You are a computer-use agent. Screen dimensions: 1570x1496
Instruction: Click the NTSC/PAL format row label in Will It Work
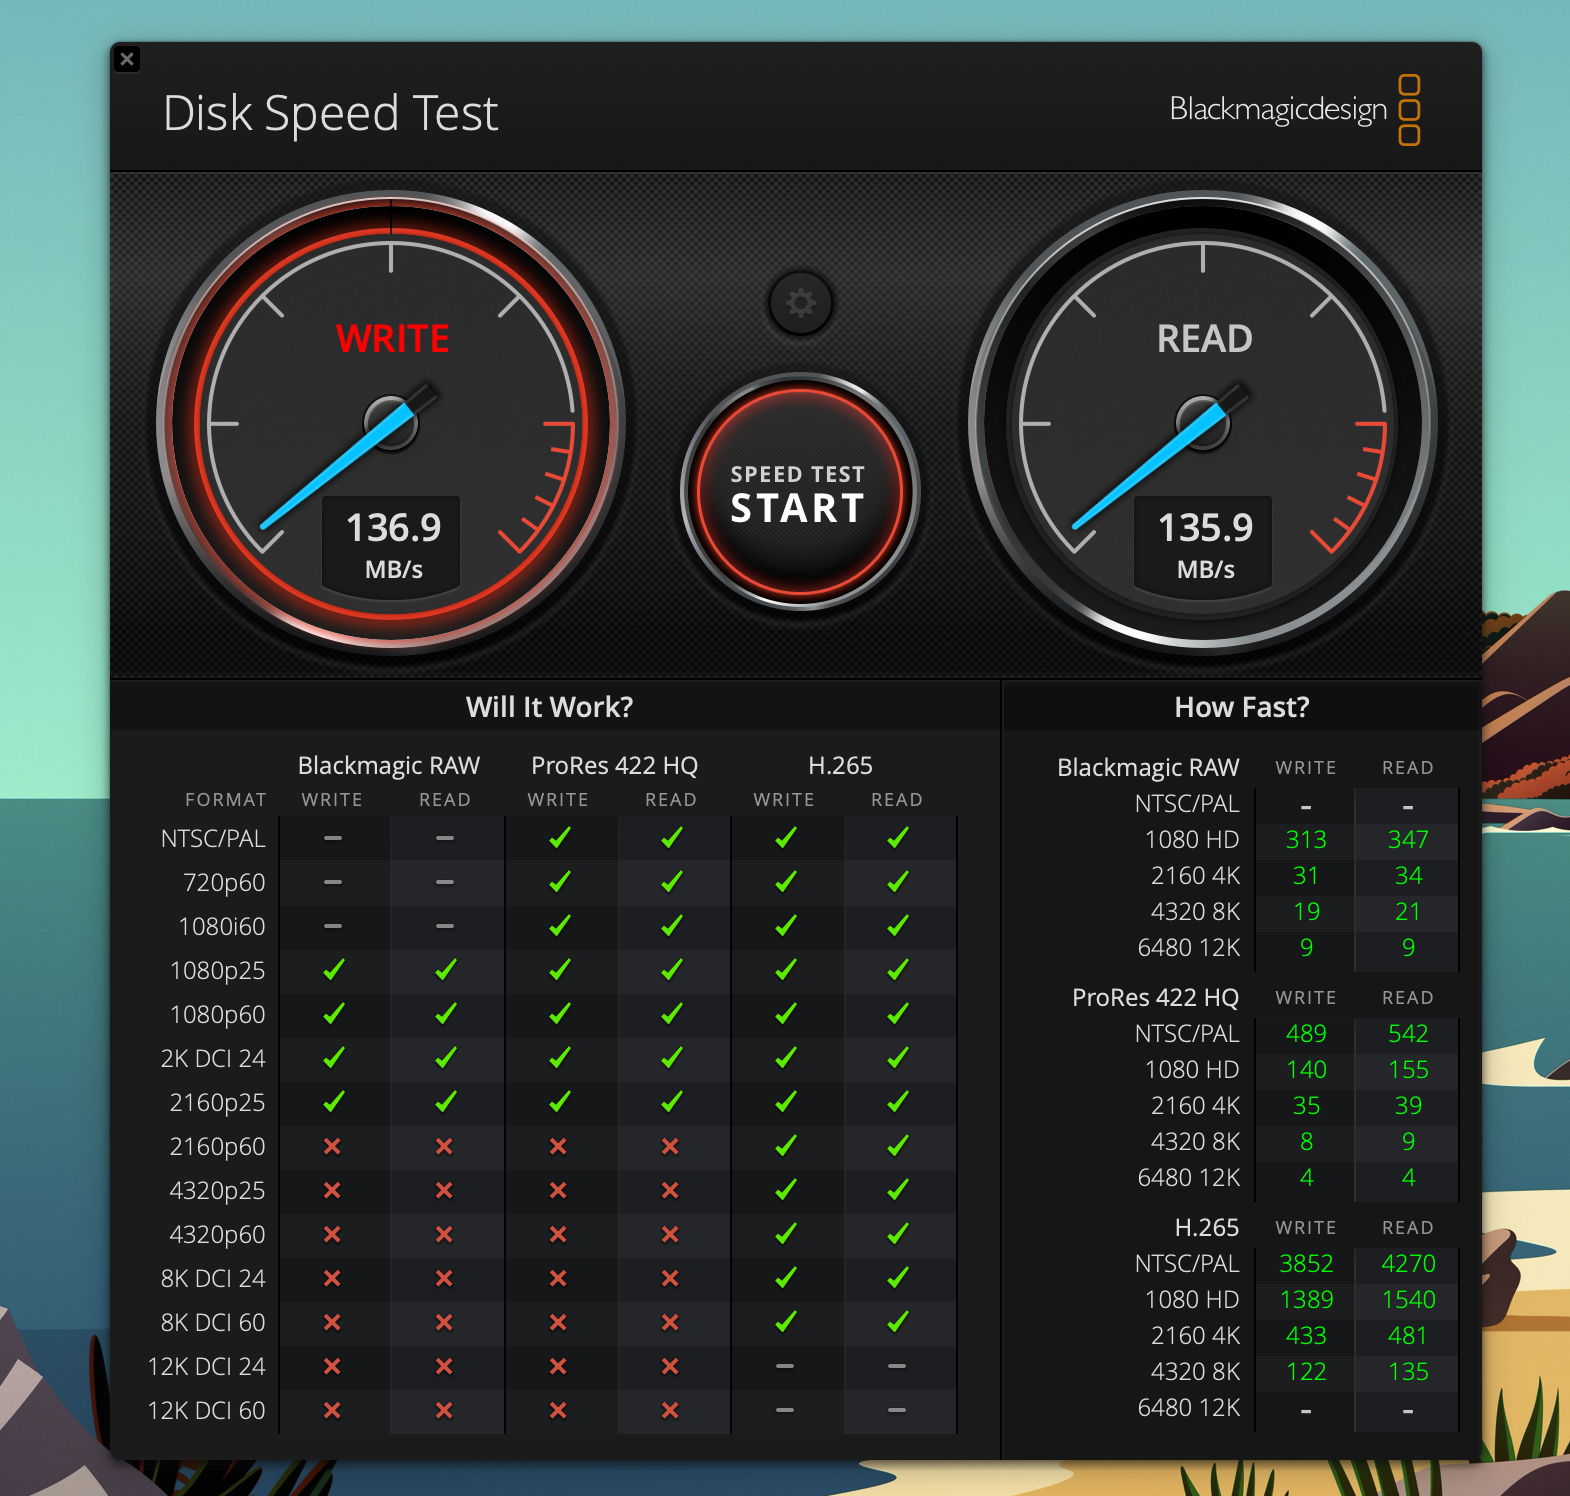213,839
